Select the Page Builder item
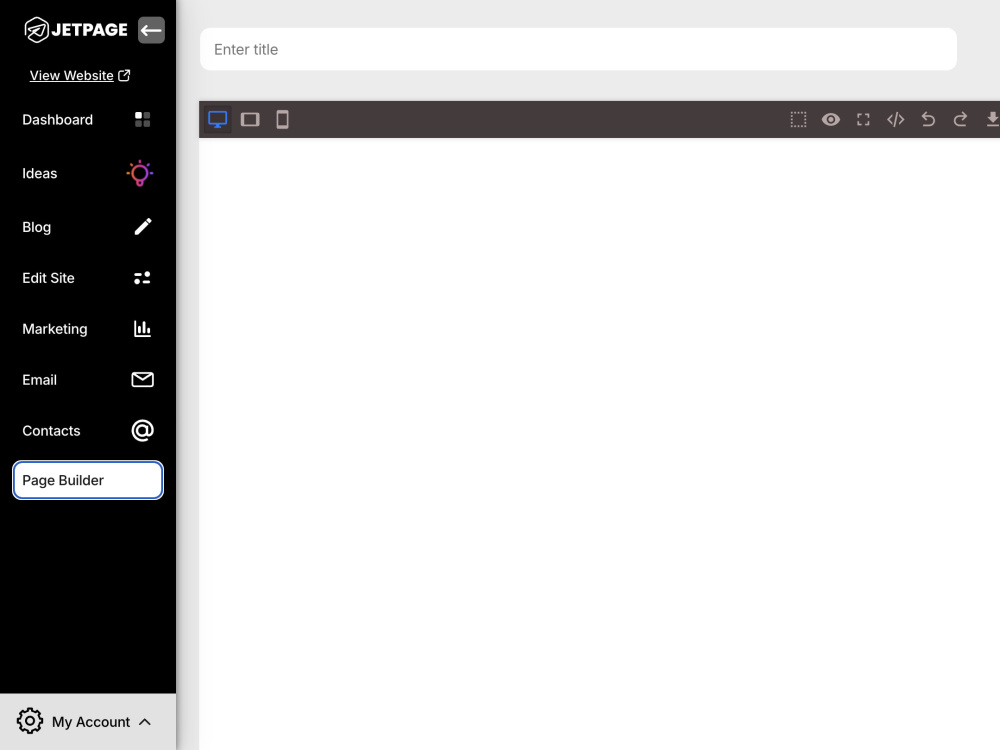Screen dimensions: 1000x750 pyautogui.click(x=88, y=480)
